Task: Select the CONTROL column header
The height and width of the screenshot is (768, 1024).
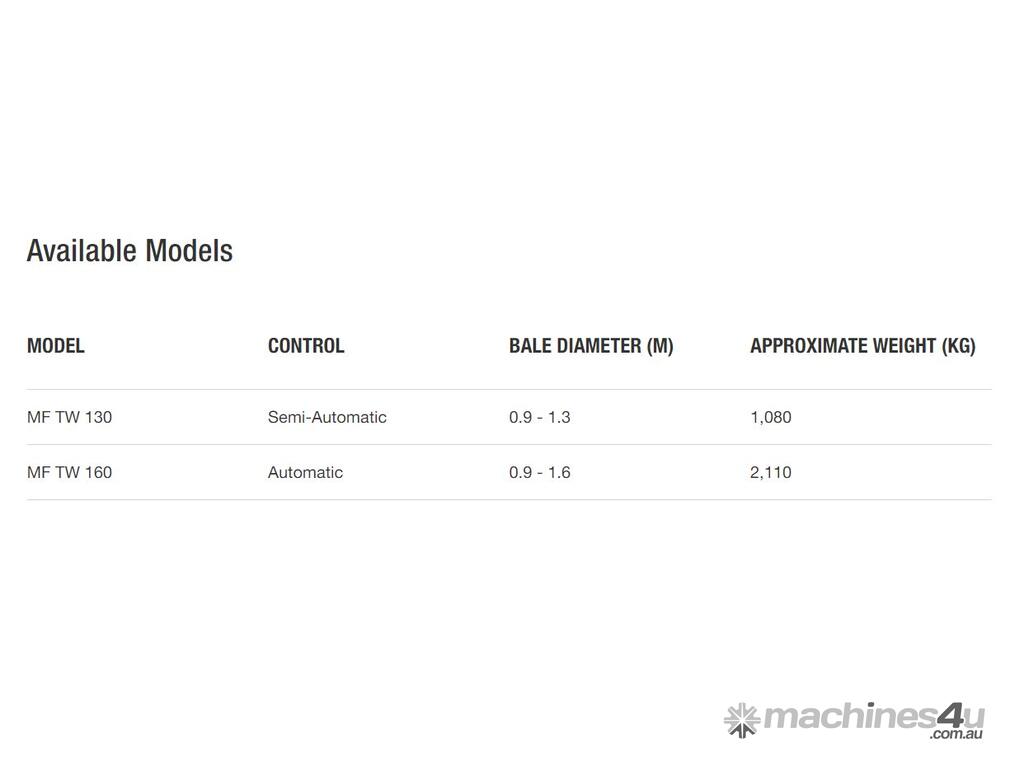Action: point(306,346)
